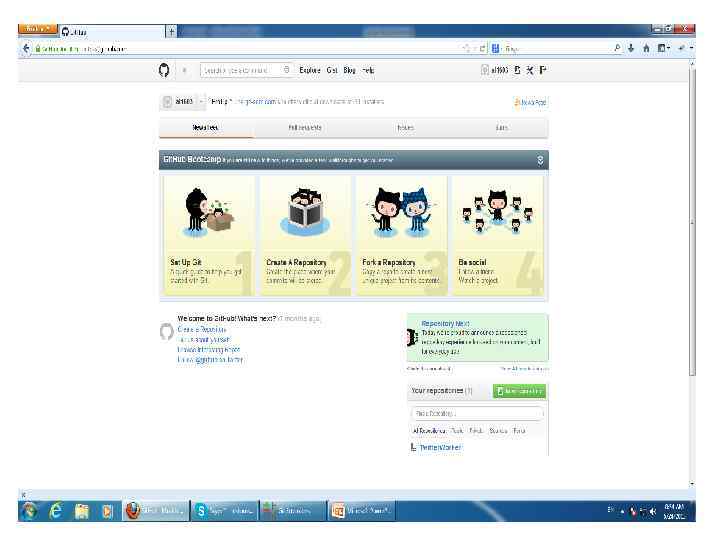720x540 pixels.
Task: Reload the page with refresh icon
Action: click(x=482, y=48)
